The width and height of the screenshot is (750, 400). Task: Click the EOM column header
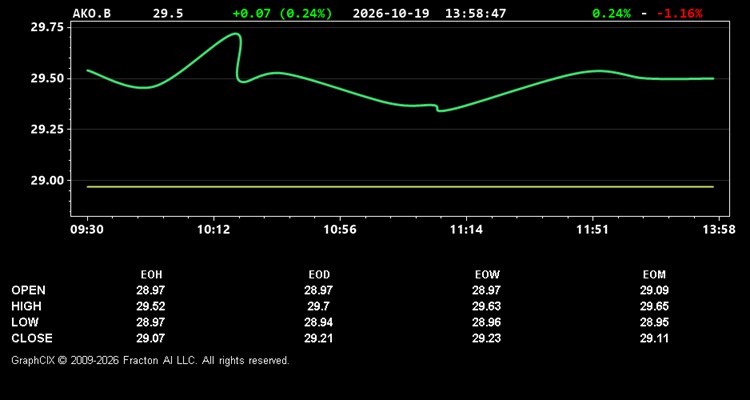click(x=654, y=275)
